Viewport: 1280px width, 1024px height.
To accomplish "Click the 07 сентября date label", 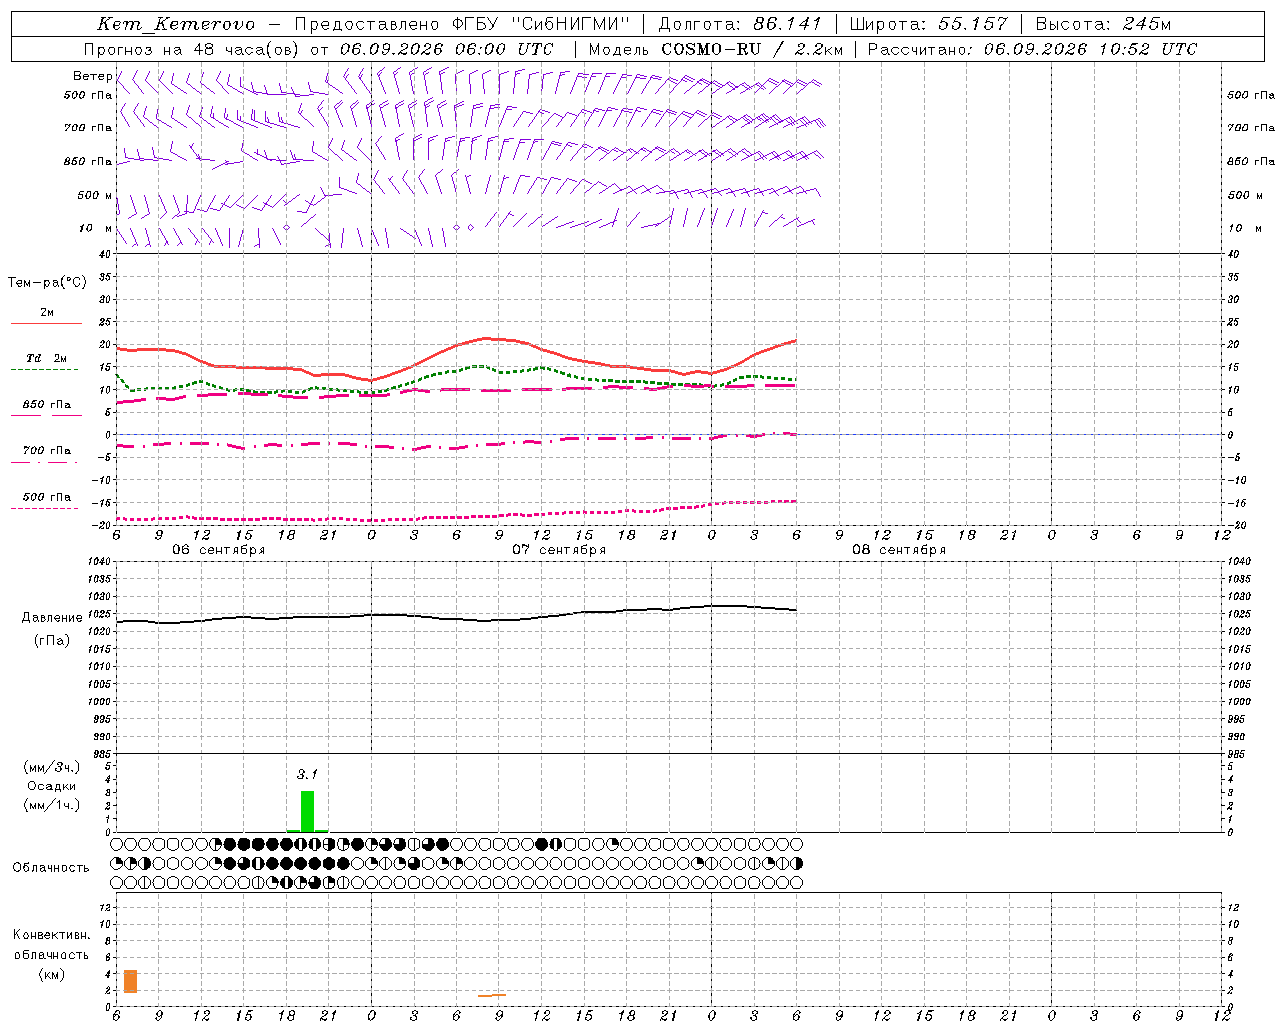I will point(559,549).
